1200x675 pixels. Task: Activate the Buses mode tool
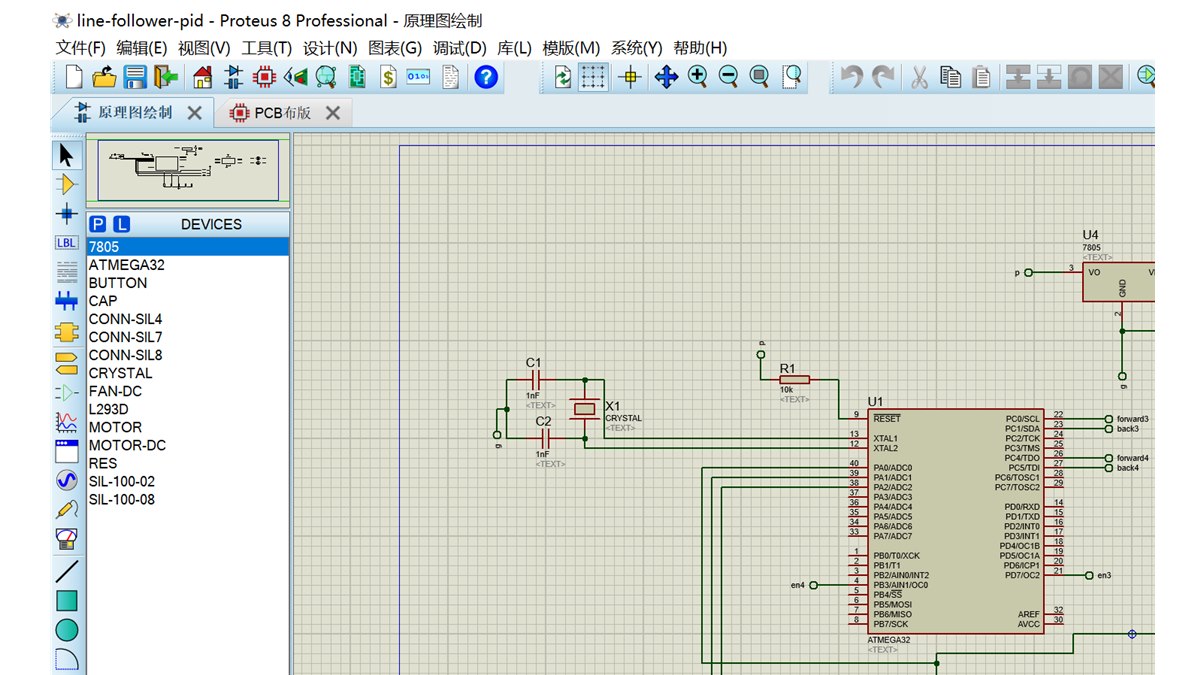66,301
